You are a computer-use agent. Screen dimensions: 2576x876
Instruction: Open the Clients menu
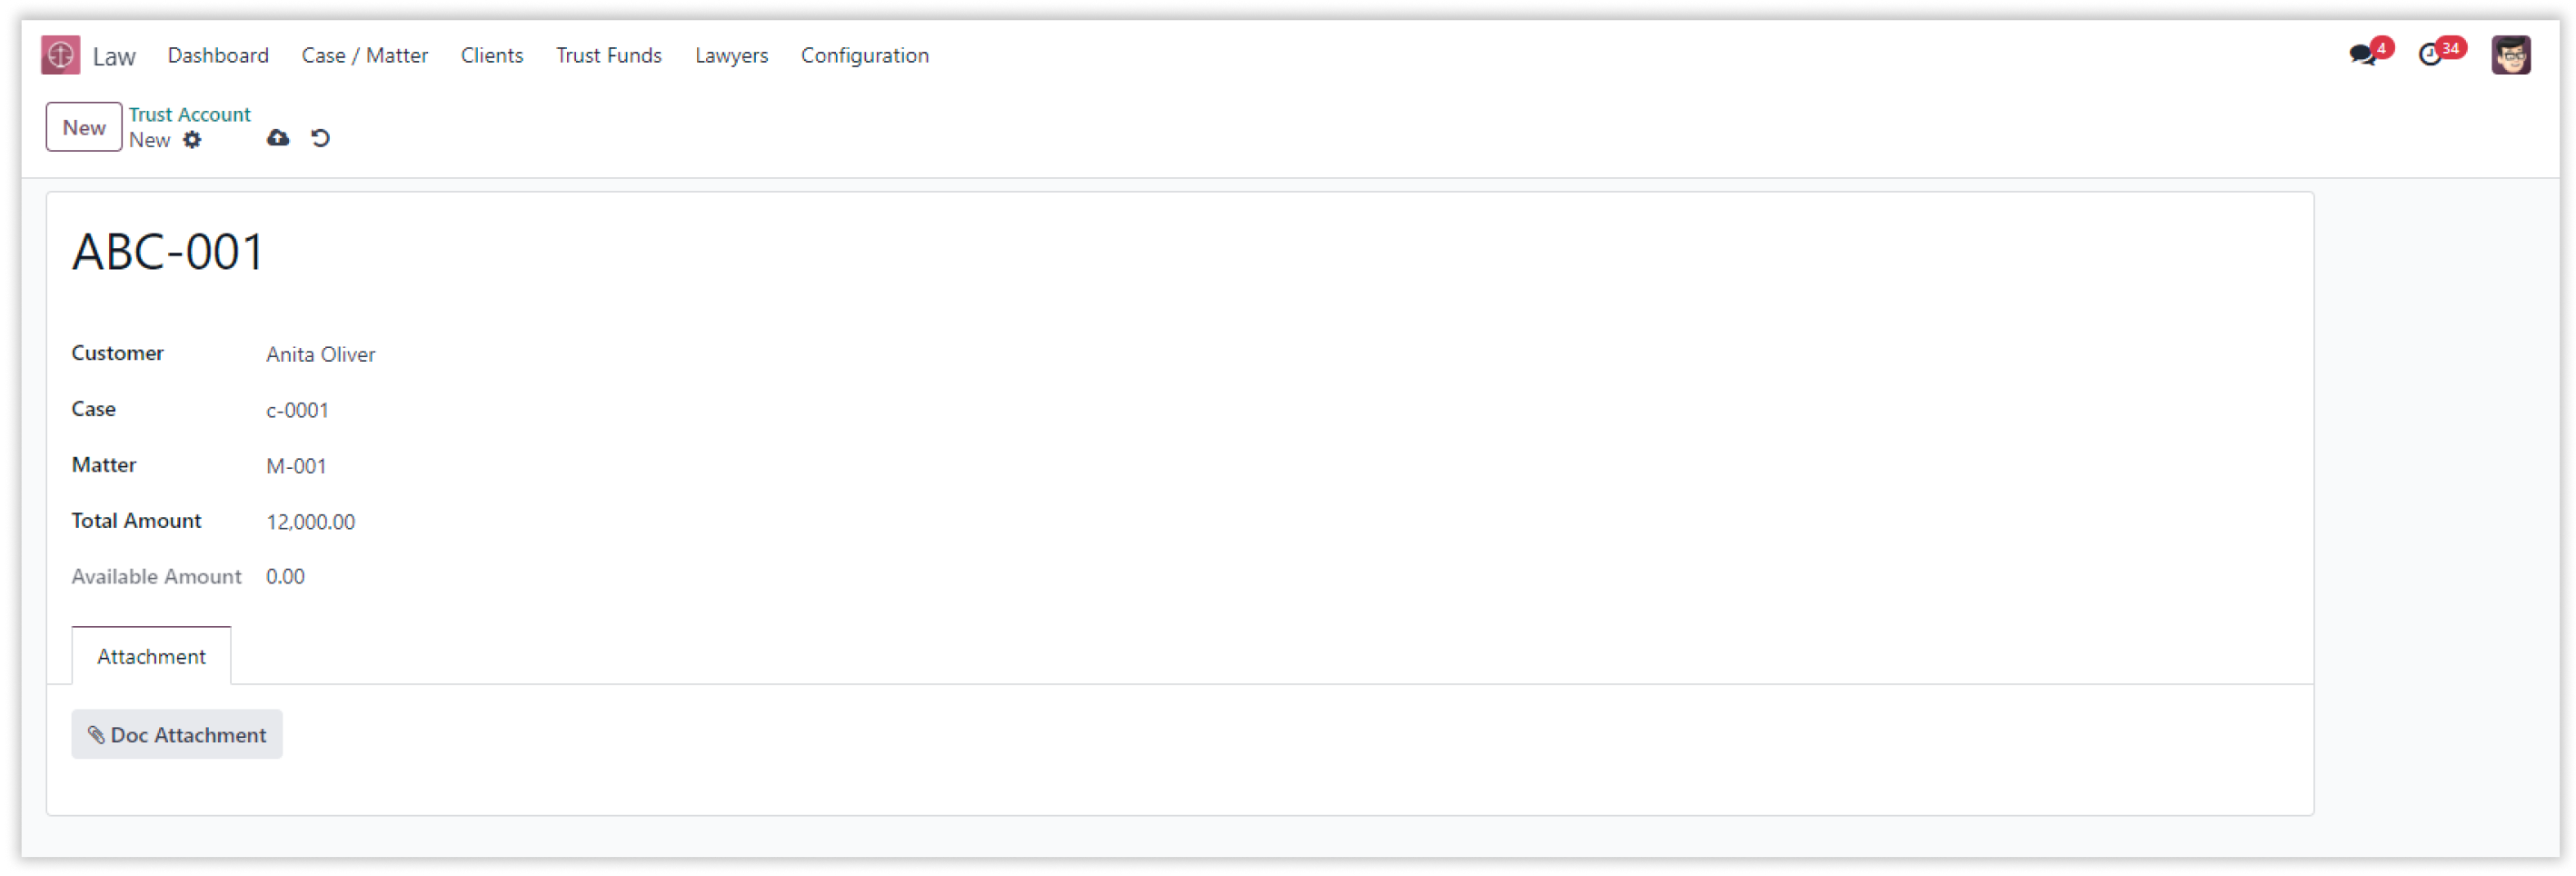coord(492,55)
